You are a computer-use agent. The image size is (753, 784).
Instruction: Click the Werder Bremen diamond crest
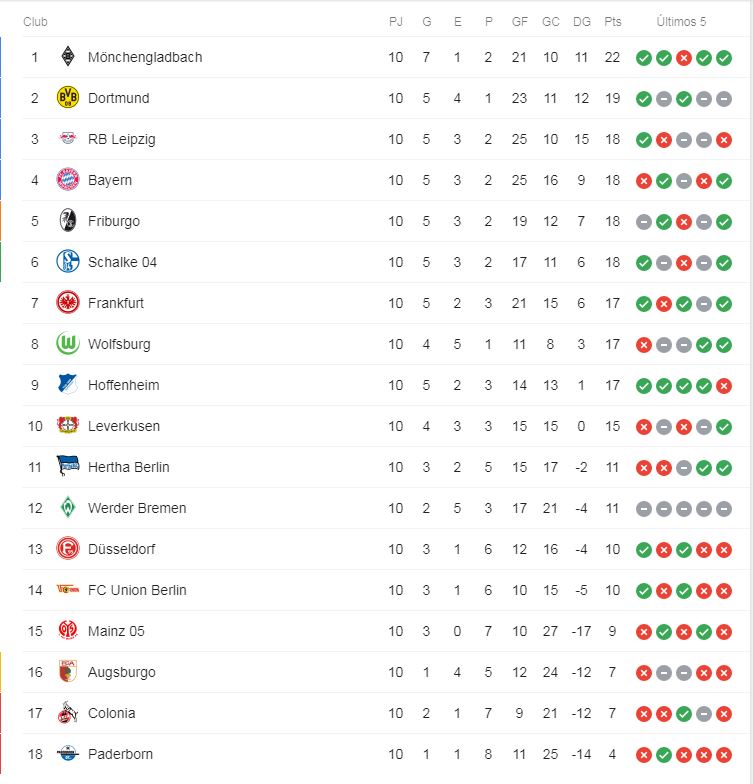click(x=67, y=508)
